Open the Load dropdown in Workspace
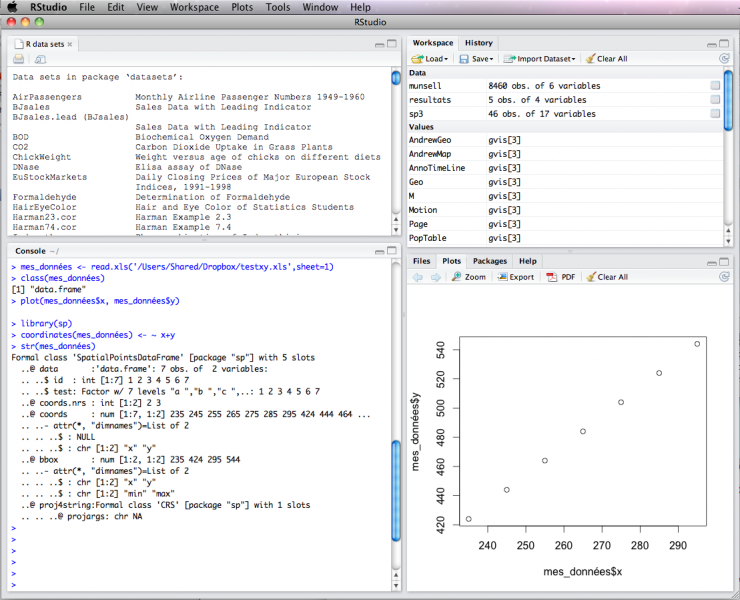This screenshot has height=600, width=740. coord(430,59)
